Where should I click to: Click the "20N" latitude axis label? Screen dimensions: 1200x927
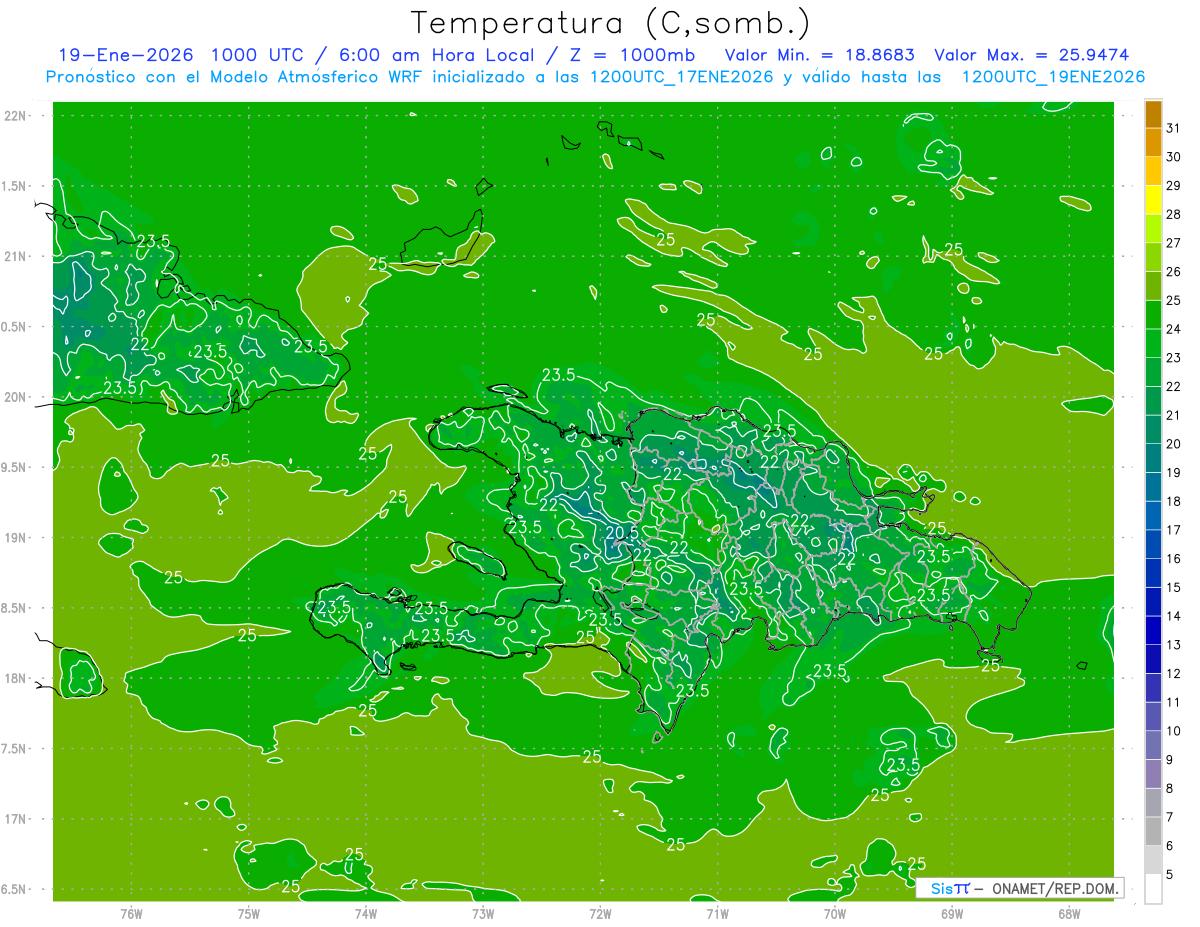point(16,397)
